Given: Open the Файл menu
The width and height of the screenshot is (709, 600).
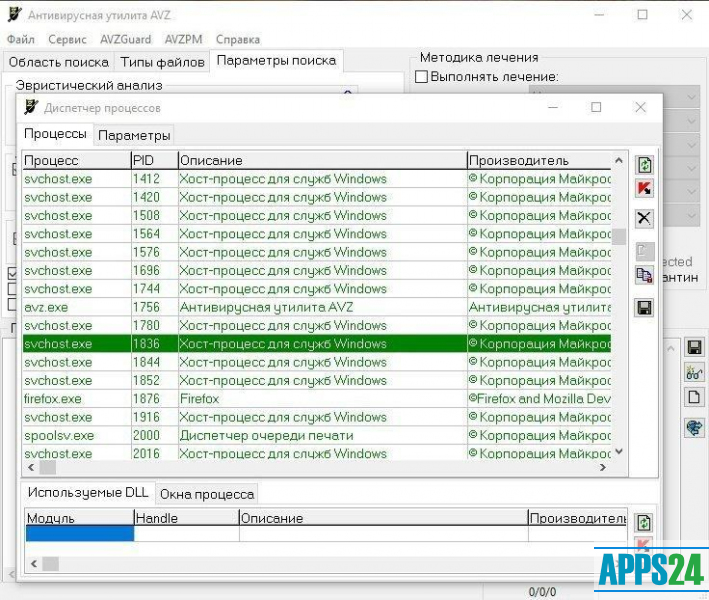Looking at the screenshot, I should 21,39.
